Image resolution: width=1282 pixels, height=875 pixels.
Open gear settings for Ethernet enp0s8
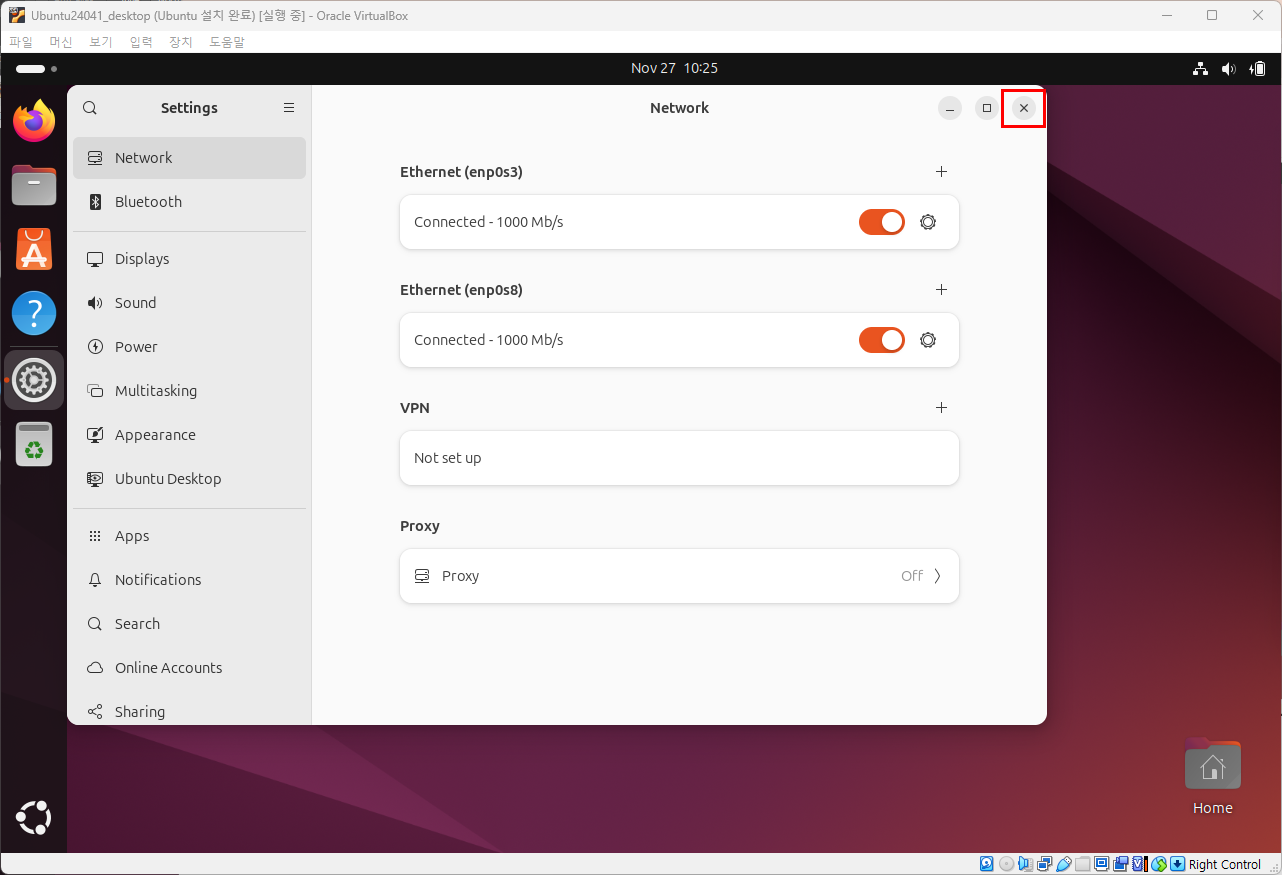click(x=928, y=340)
